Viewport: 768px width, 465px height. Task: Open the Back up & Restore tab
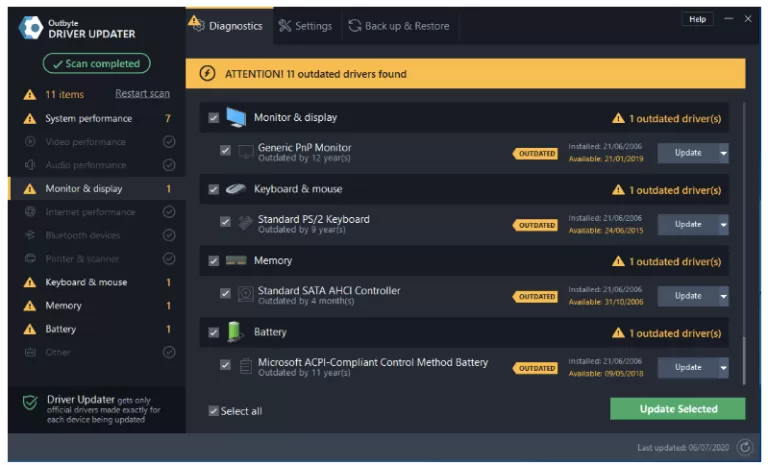coord(399,26)
